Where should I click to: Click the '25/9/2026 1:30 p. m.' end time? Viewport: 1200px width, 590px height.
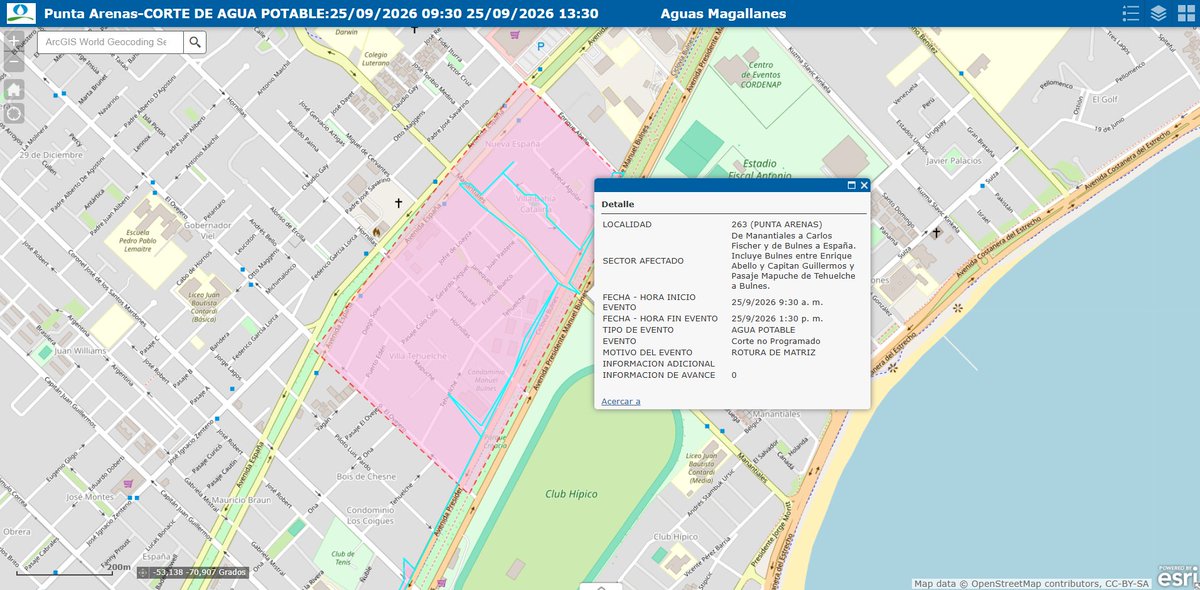[776, 318]
